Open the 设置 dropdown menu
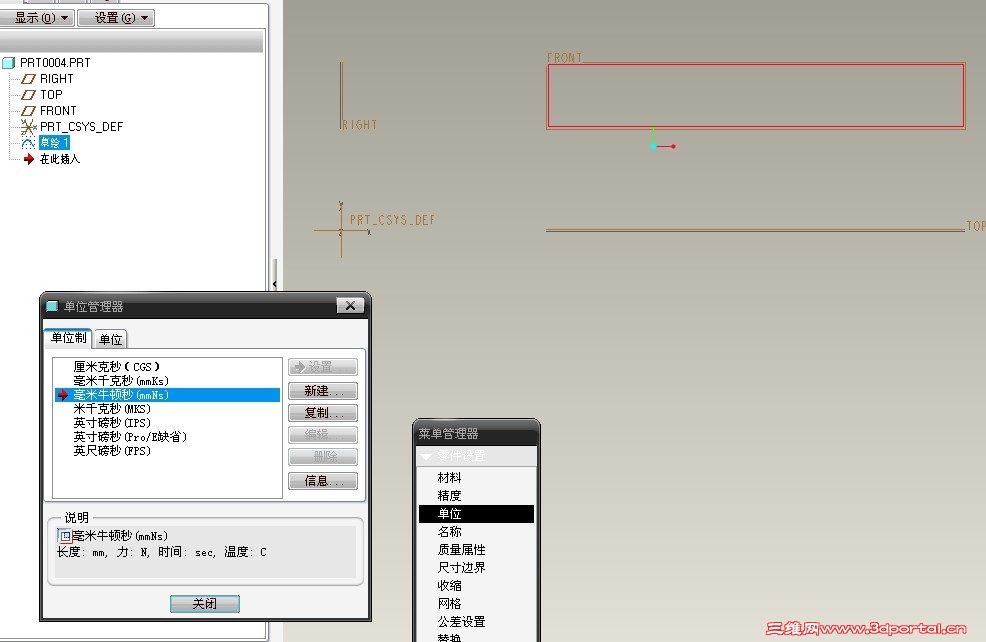The image size is (986, 642). click(116, 18)
